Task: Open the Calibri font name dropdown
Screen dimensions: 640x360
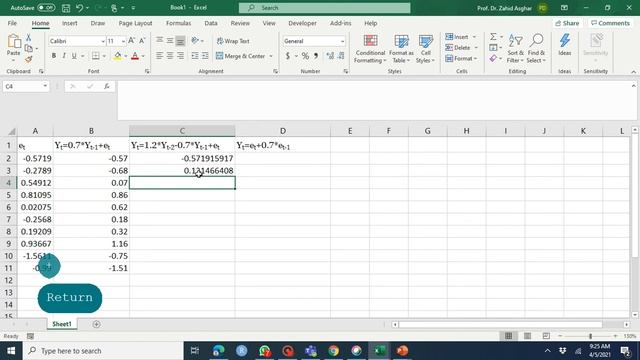Action: [x=103, y=41]
